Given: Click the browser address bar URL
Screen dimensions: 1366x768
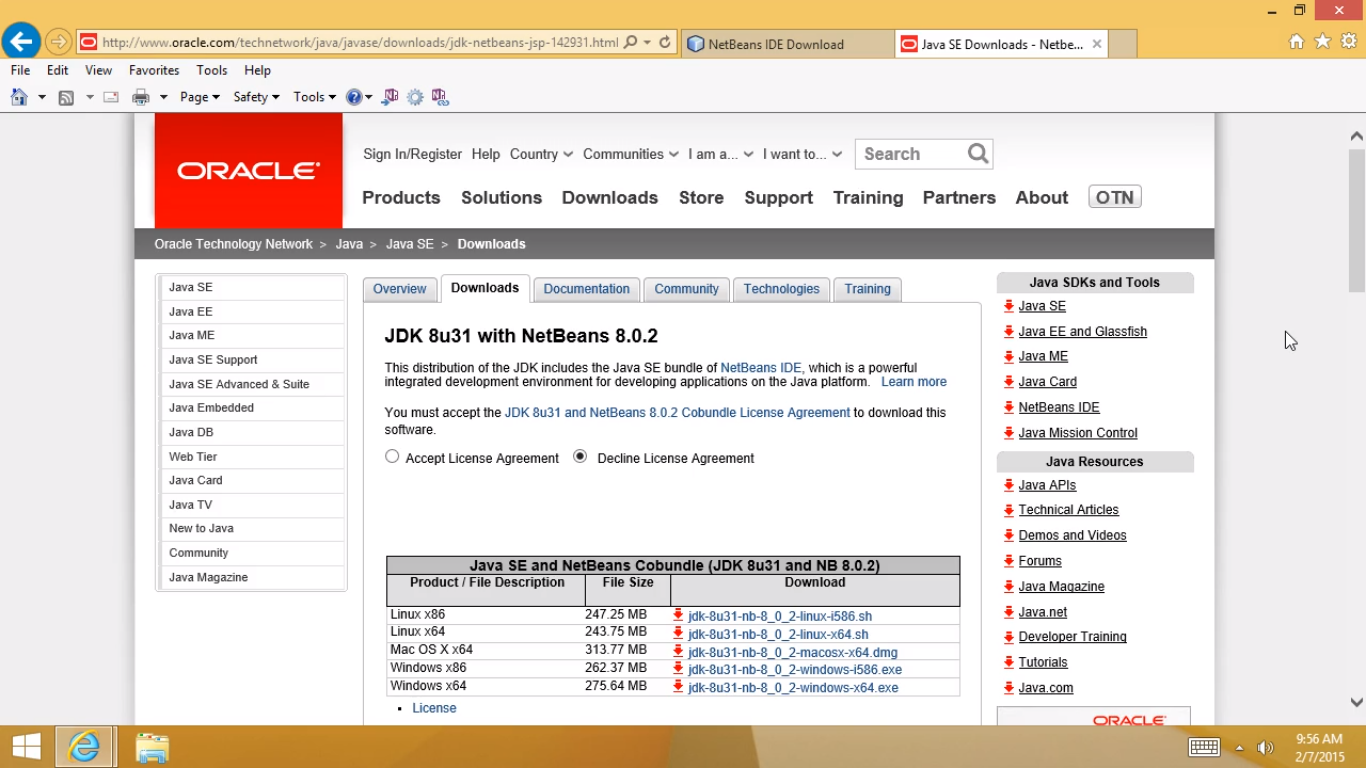Looking at the screenshot, I should pos(360,43).
